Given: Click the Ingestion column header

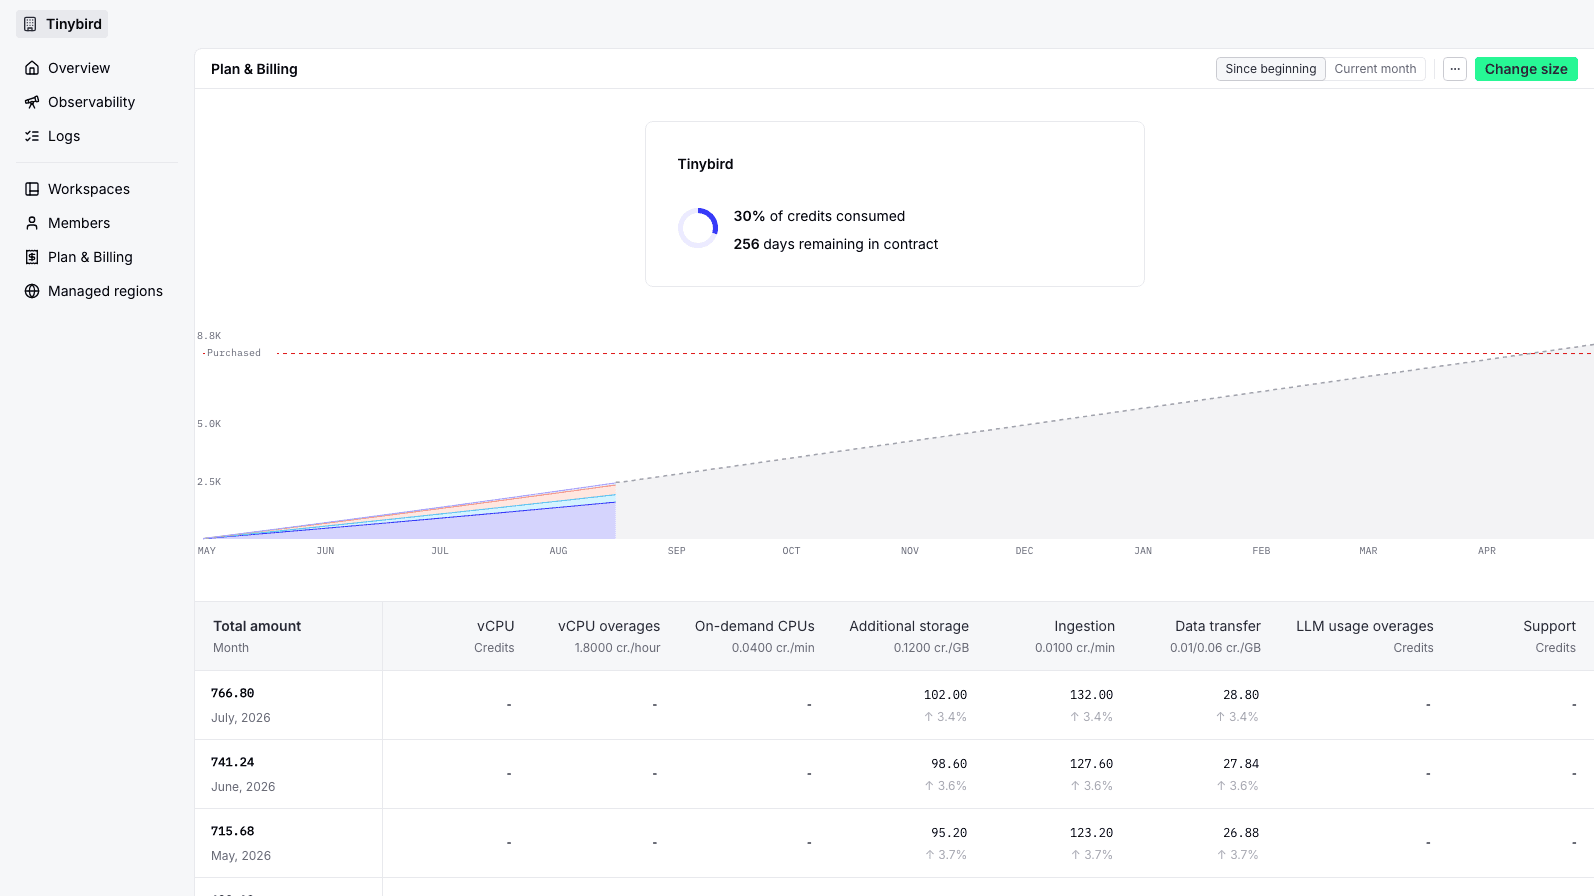Looking at the screenshot, I should pos(1084,626).
